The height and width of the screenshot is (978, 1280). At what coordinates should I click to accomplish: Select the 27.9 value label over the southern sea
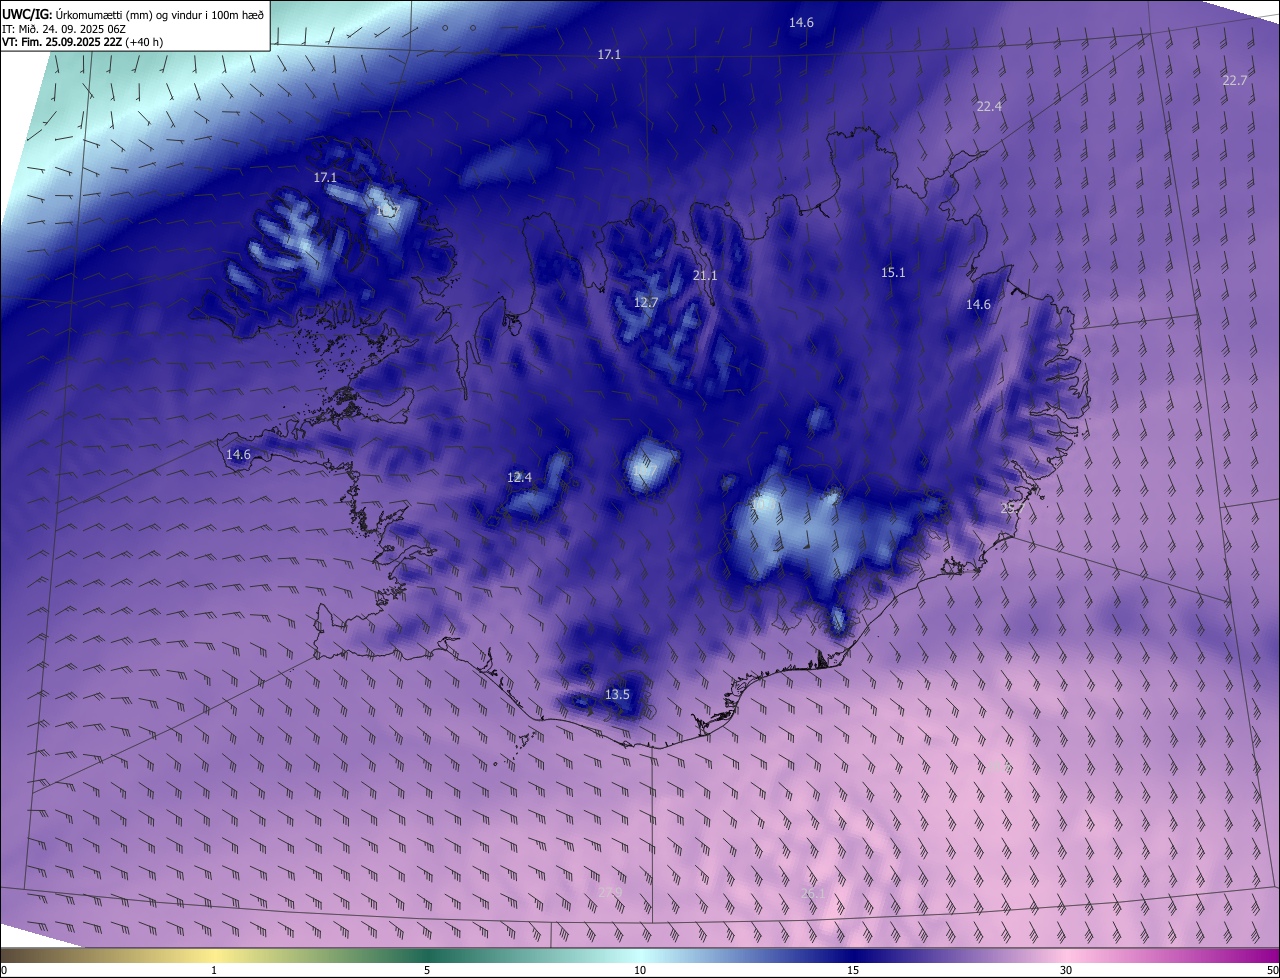pyautogui.click(x=610, y=892)
